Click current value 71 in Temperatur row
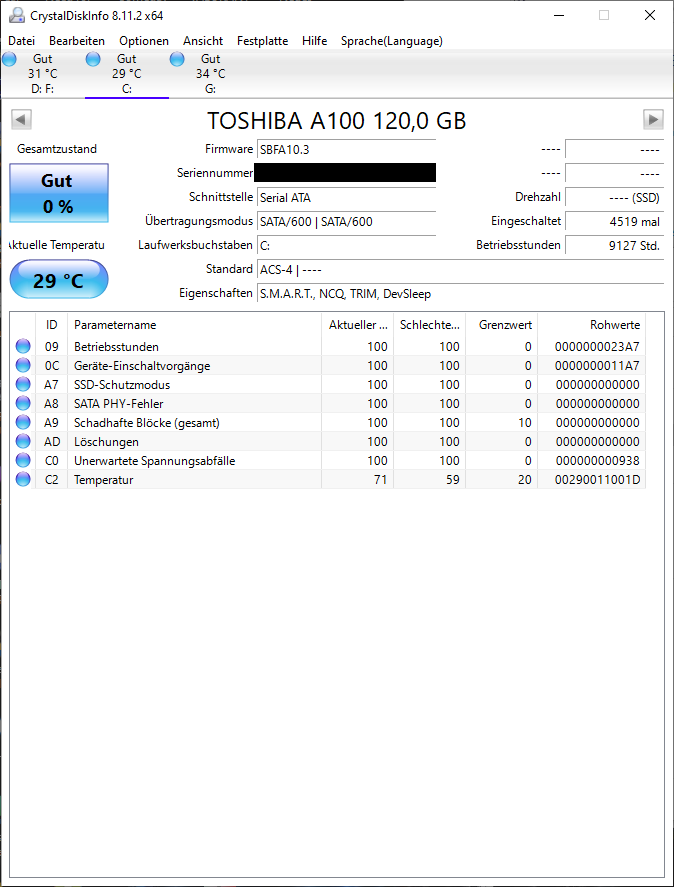The image size is (674, 887). click(x=380, y=480)
